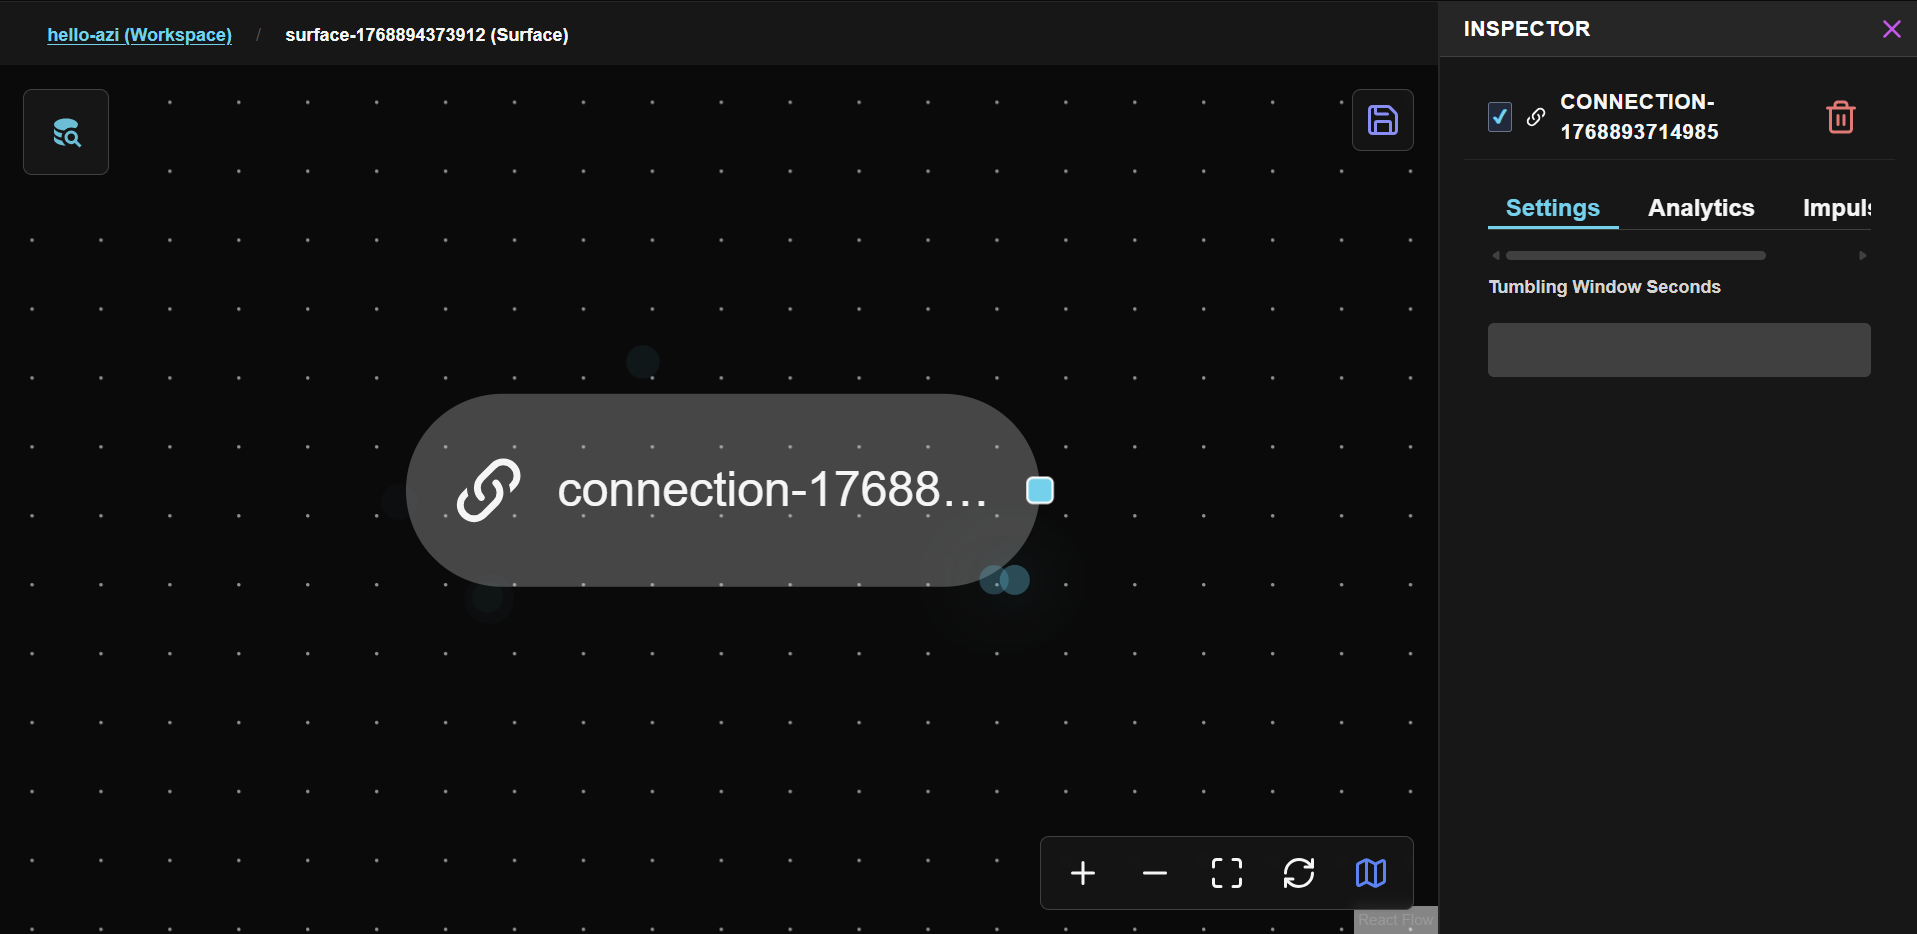Fit view using the frame icon
This screenshot has height=934, width=1917.
point(1227,873)
